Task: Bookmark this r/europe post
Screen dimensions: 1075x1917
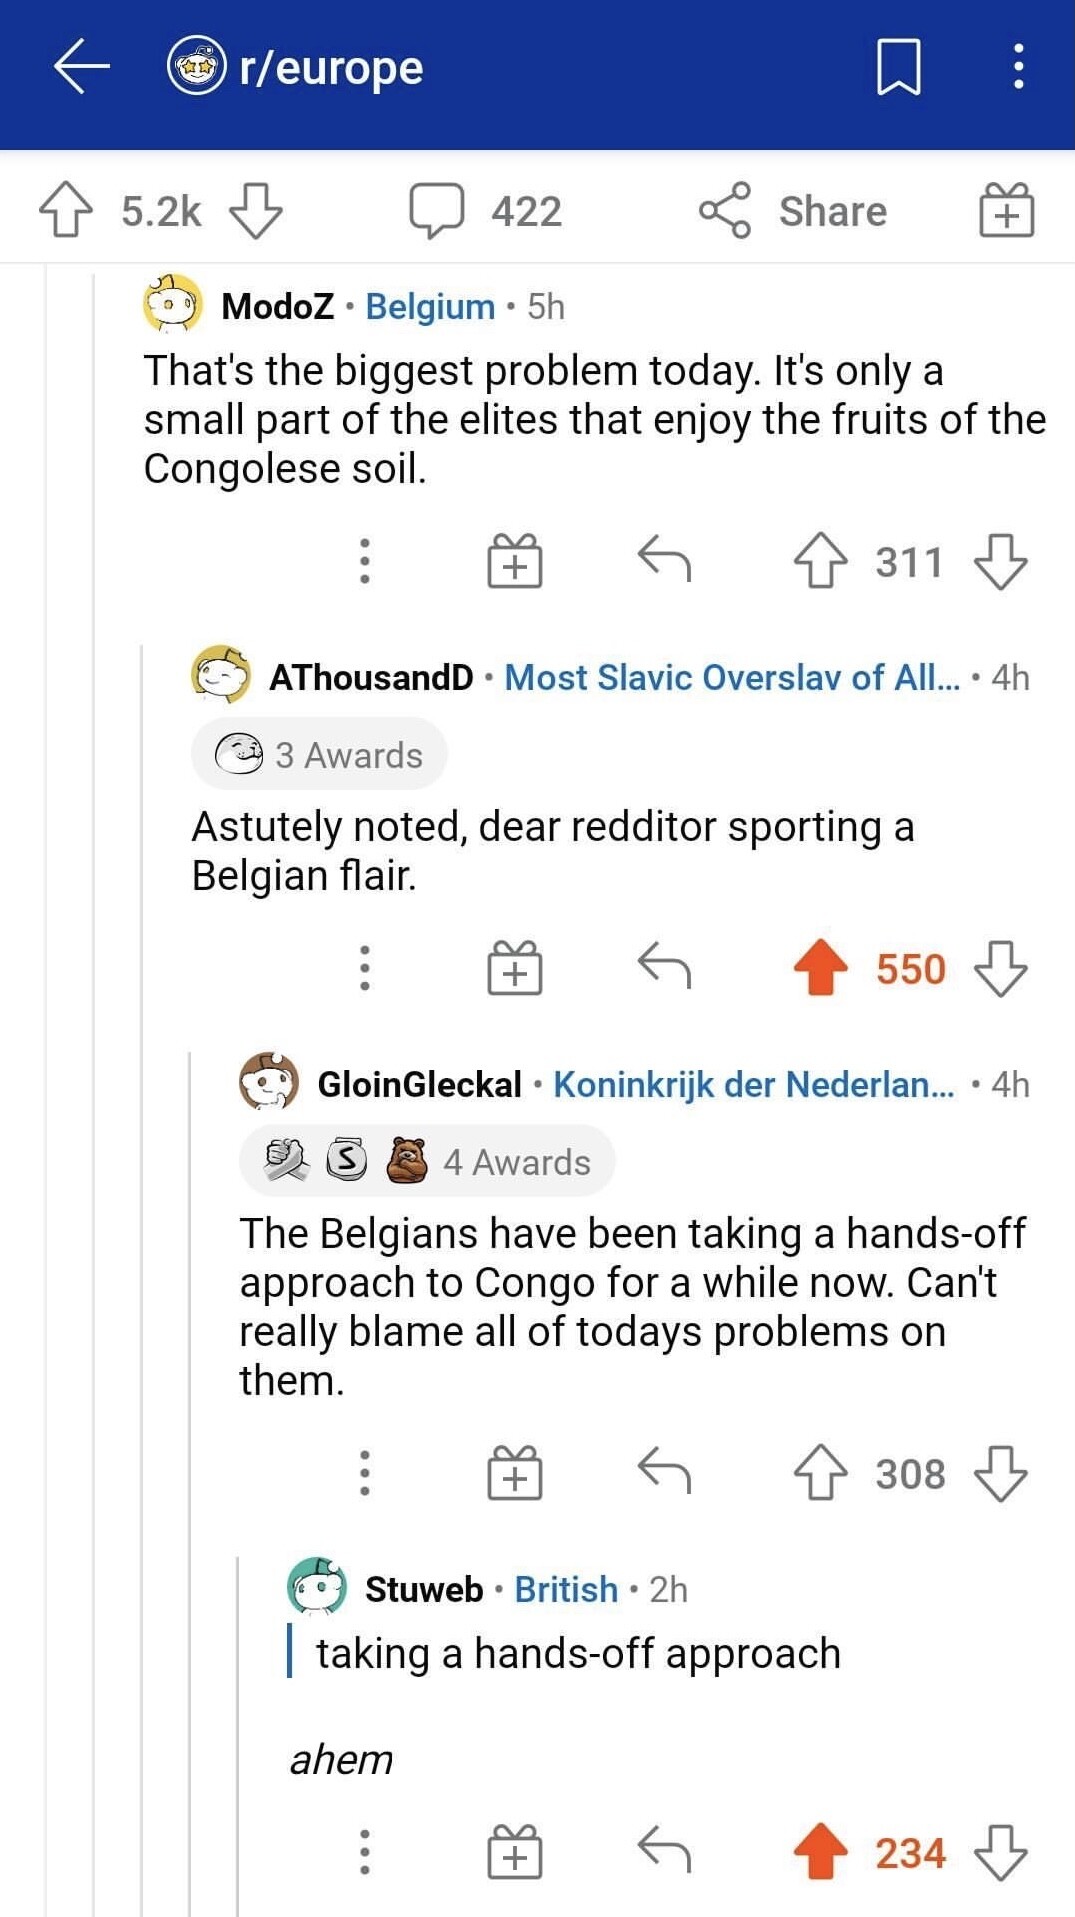Action: coord(898,67)
